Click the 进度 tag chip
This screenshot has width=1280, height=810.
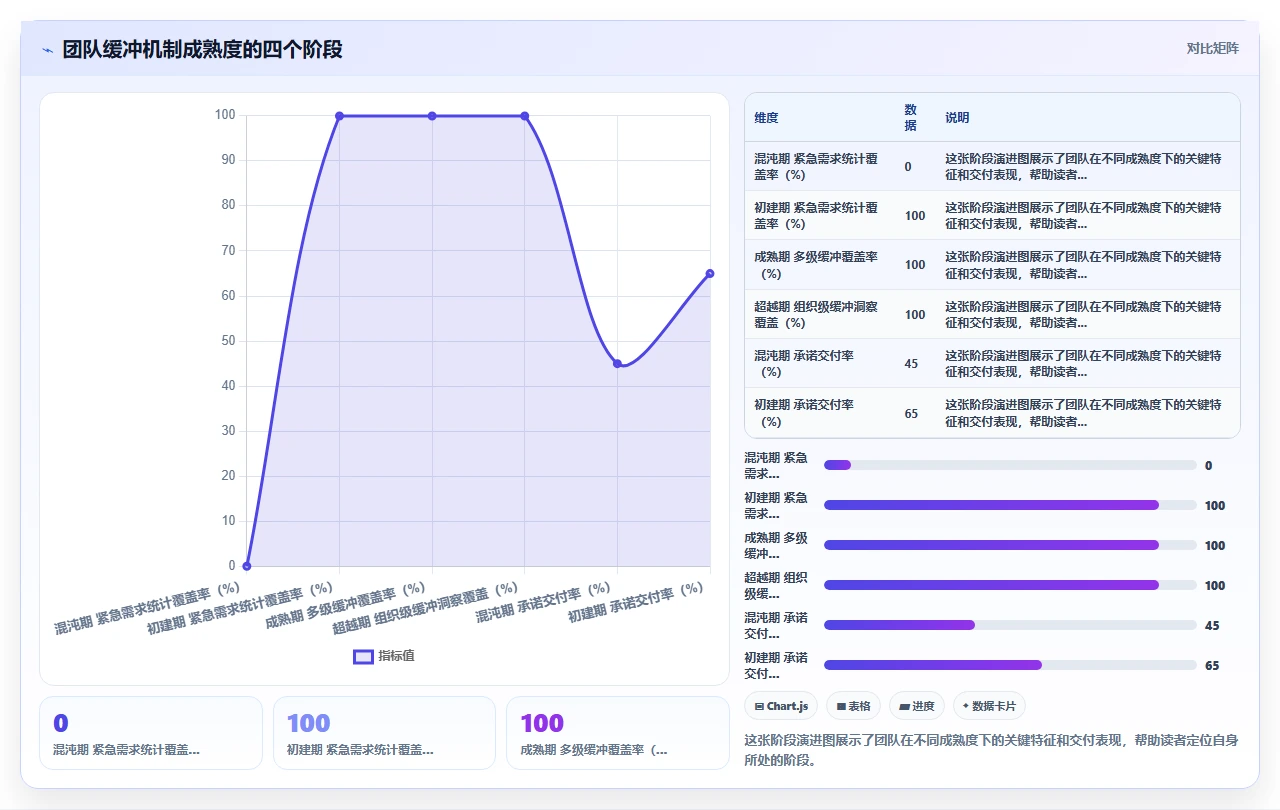pos(917,706)
